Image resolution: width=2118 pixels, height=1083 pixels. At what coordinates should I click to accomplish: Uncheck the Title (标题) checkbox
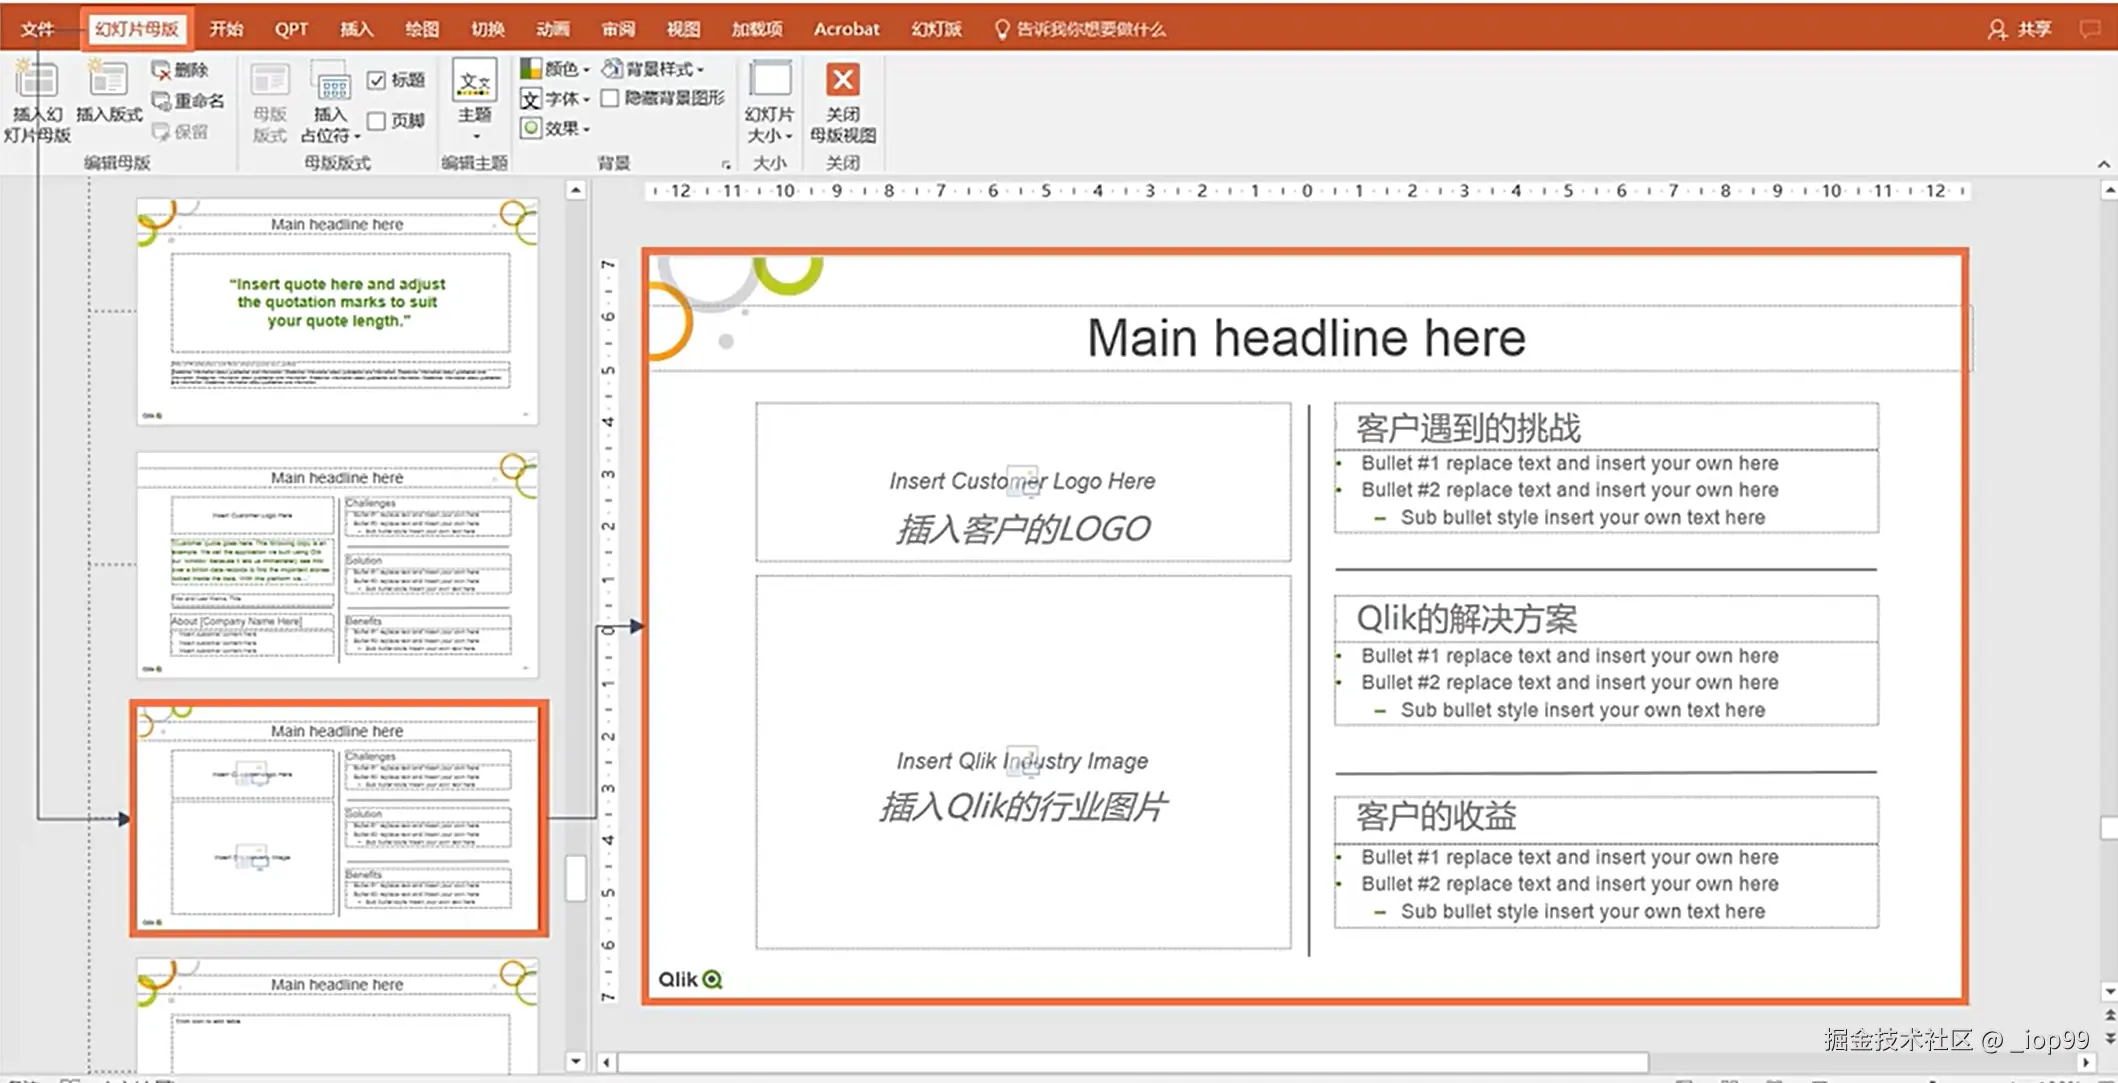click(x=377, y=80)
